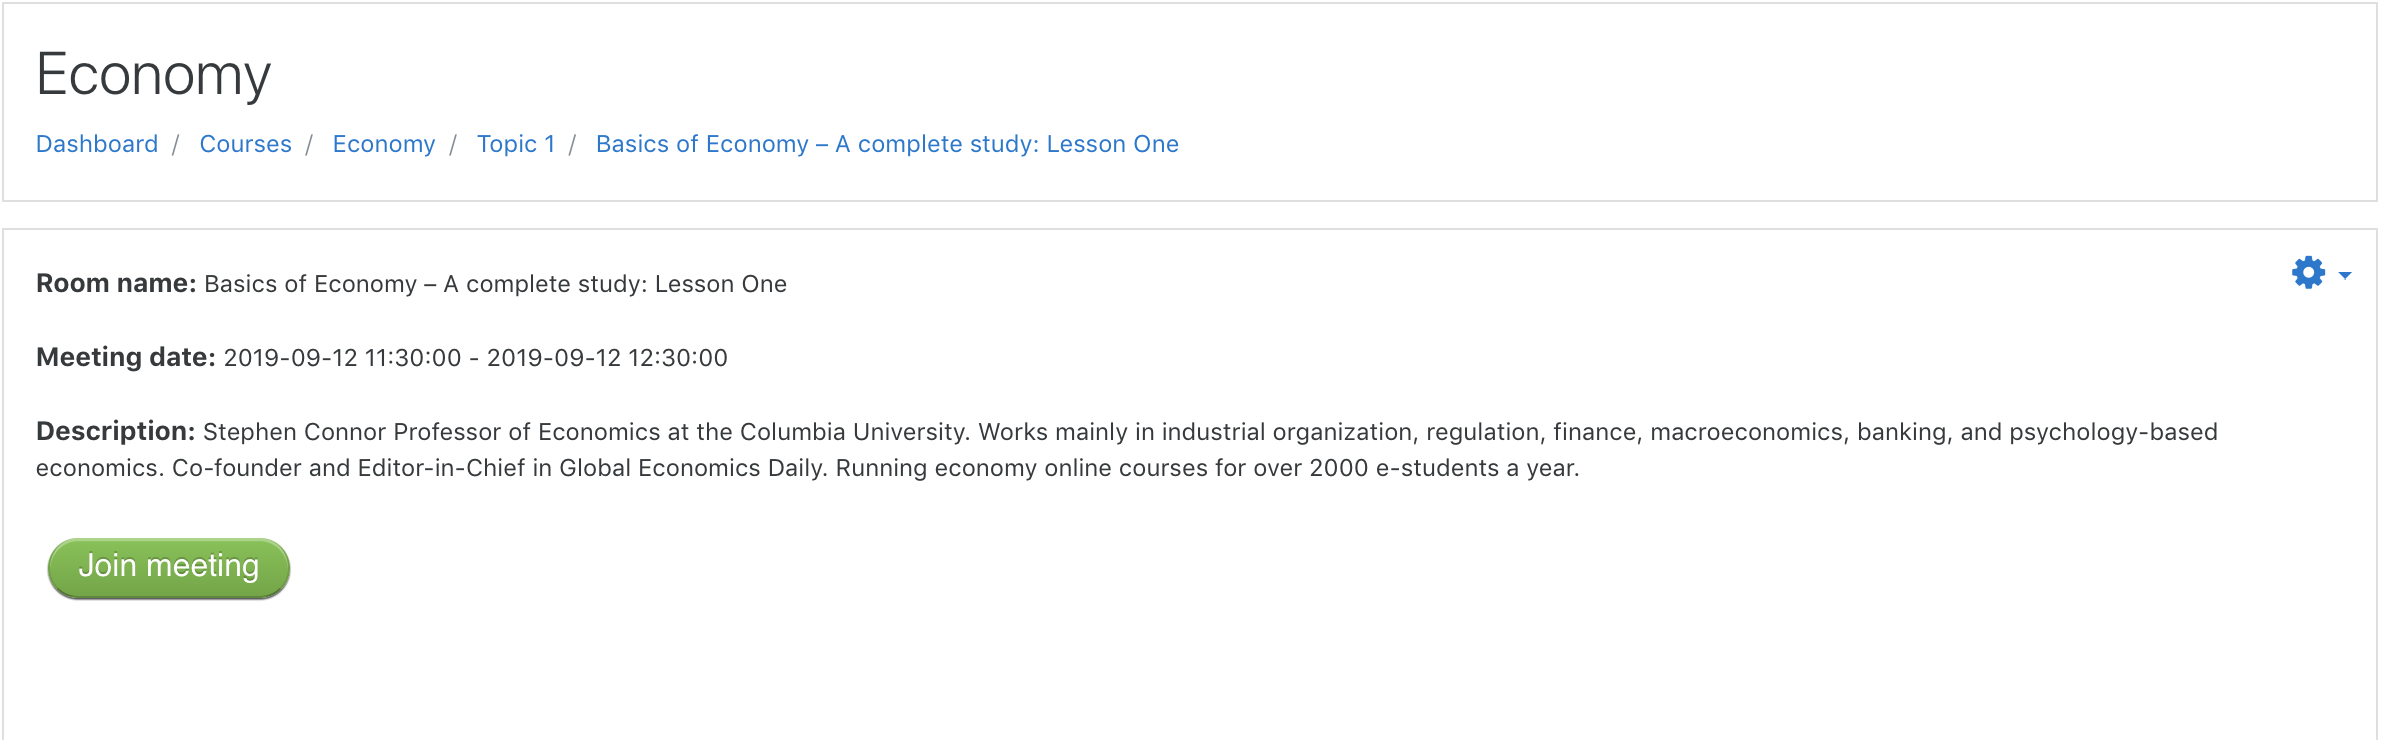The image size is (2384, 740).
Task: Open the settings gear icon
Action: tap(2308, 273)
